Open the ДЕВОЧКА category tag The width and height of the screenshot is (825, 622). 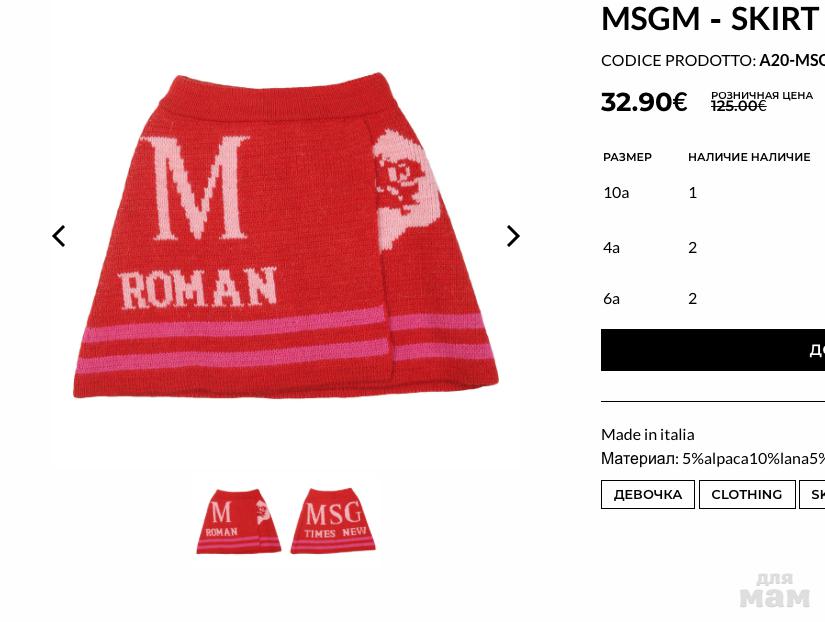coord(648,495)
